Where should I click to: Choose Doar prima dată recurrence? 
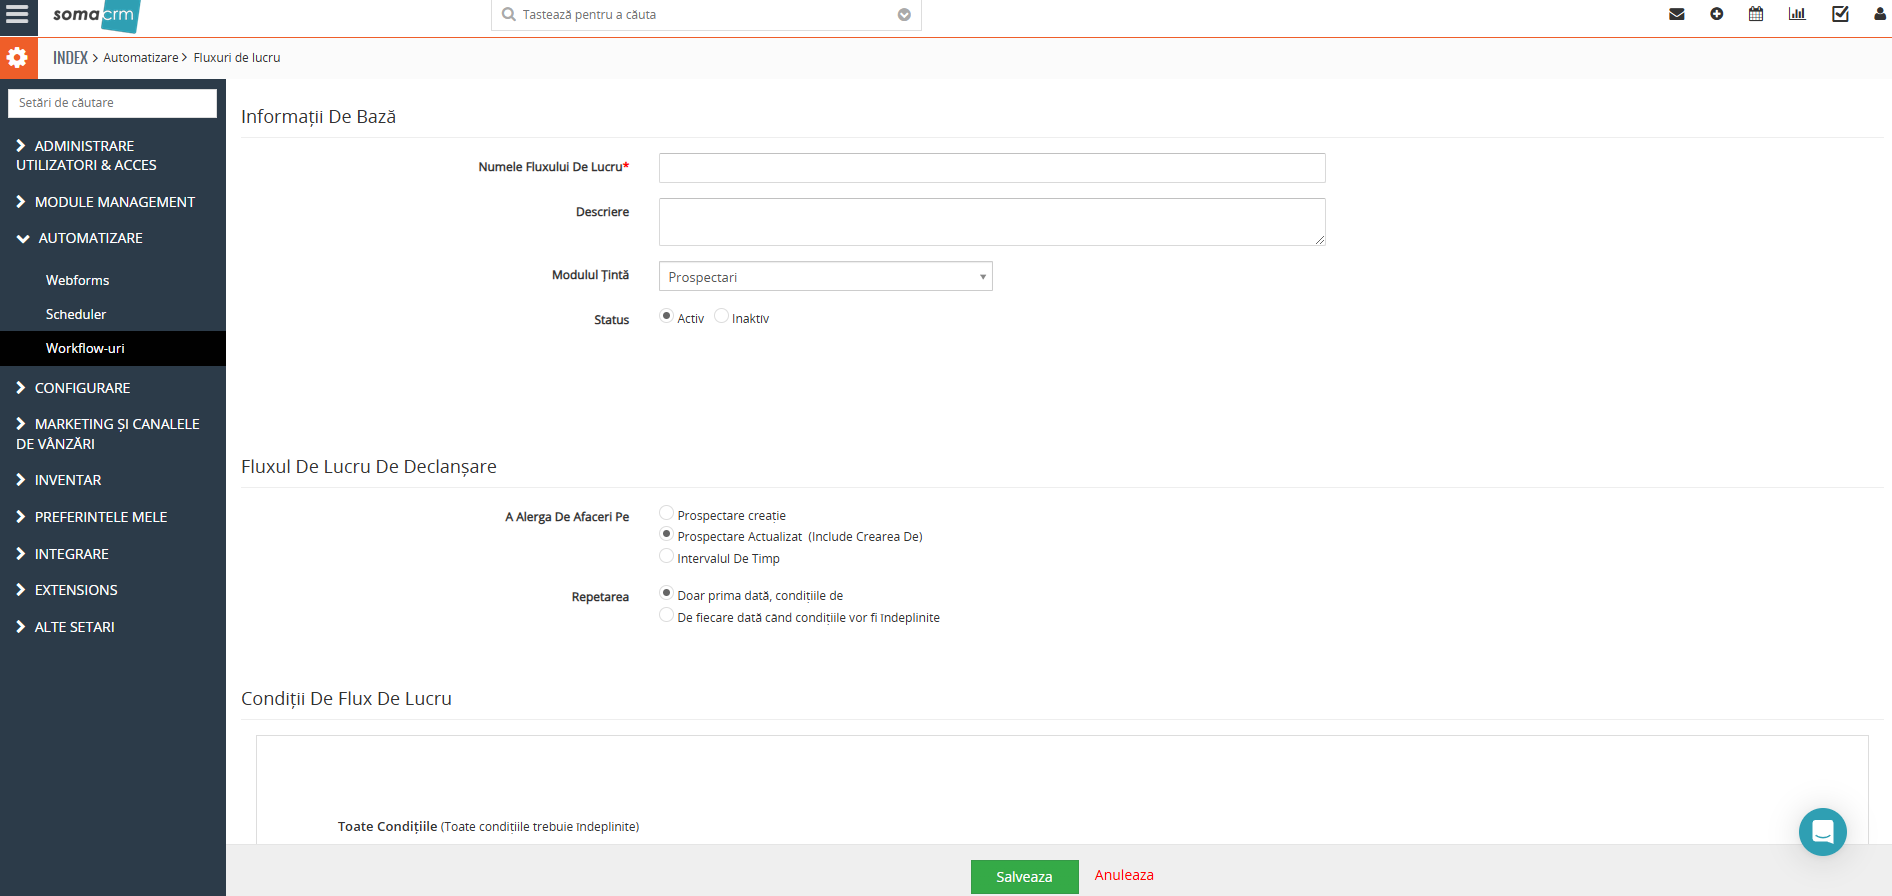point(666,593)
